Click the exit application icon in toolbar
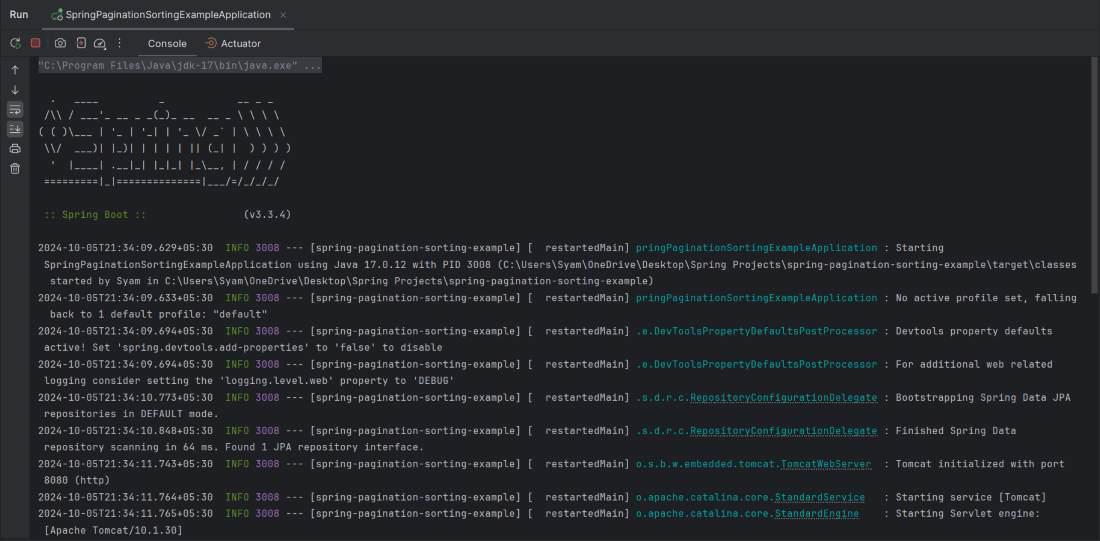This screenshot has height=541, width=1100. pos(81,43)
